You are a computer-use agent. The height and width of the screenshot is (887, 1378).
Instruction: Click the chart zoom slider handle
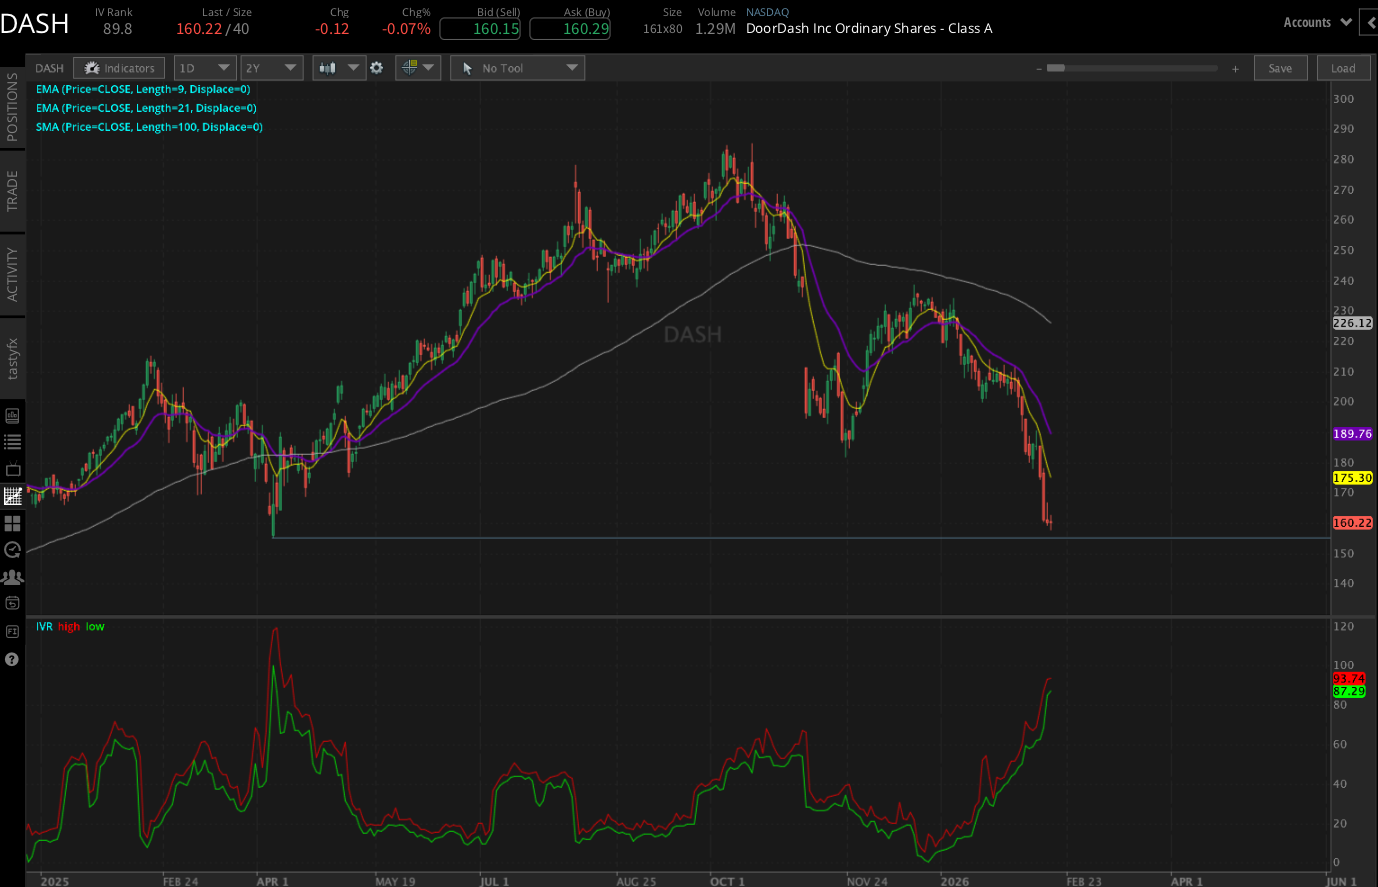[1056, 68]
